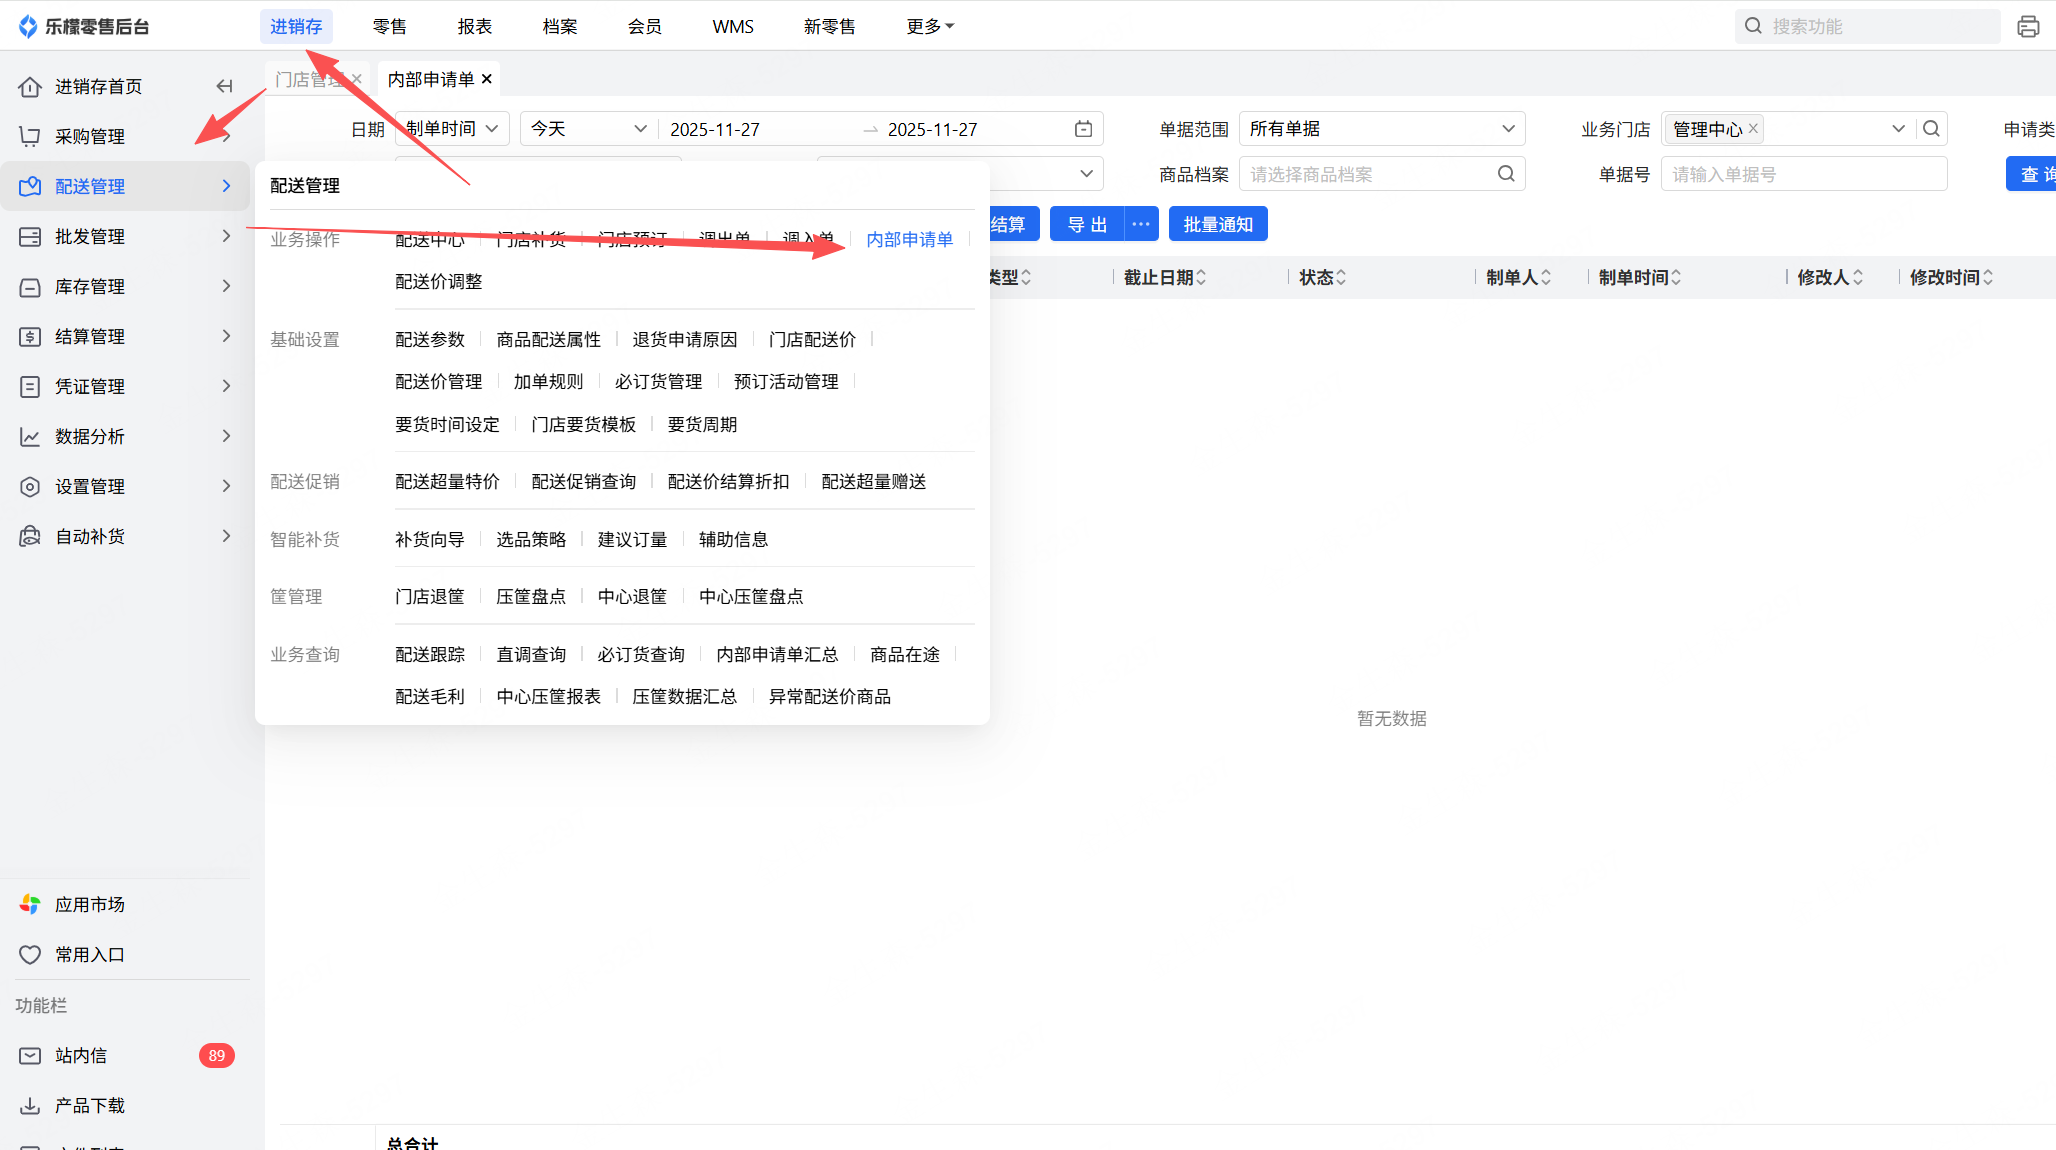The image size is (2056, 1150).
Task: Click the calendar icon in date range
Action: (1083, 129)
